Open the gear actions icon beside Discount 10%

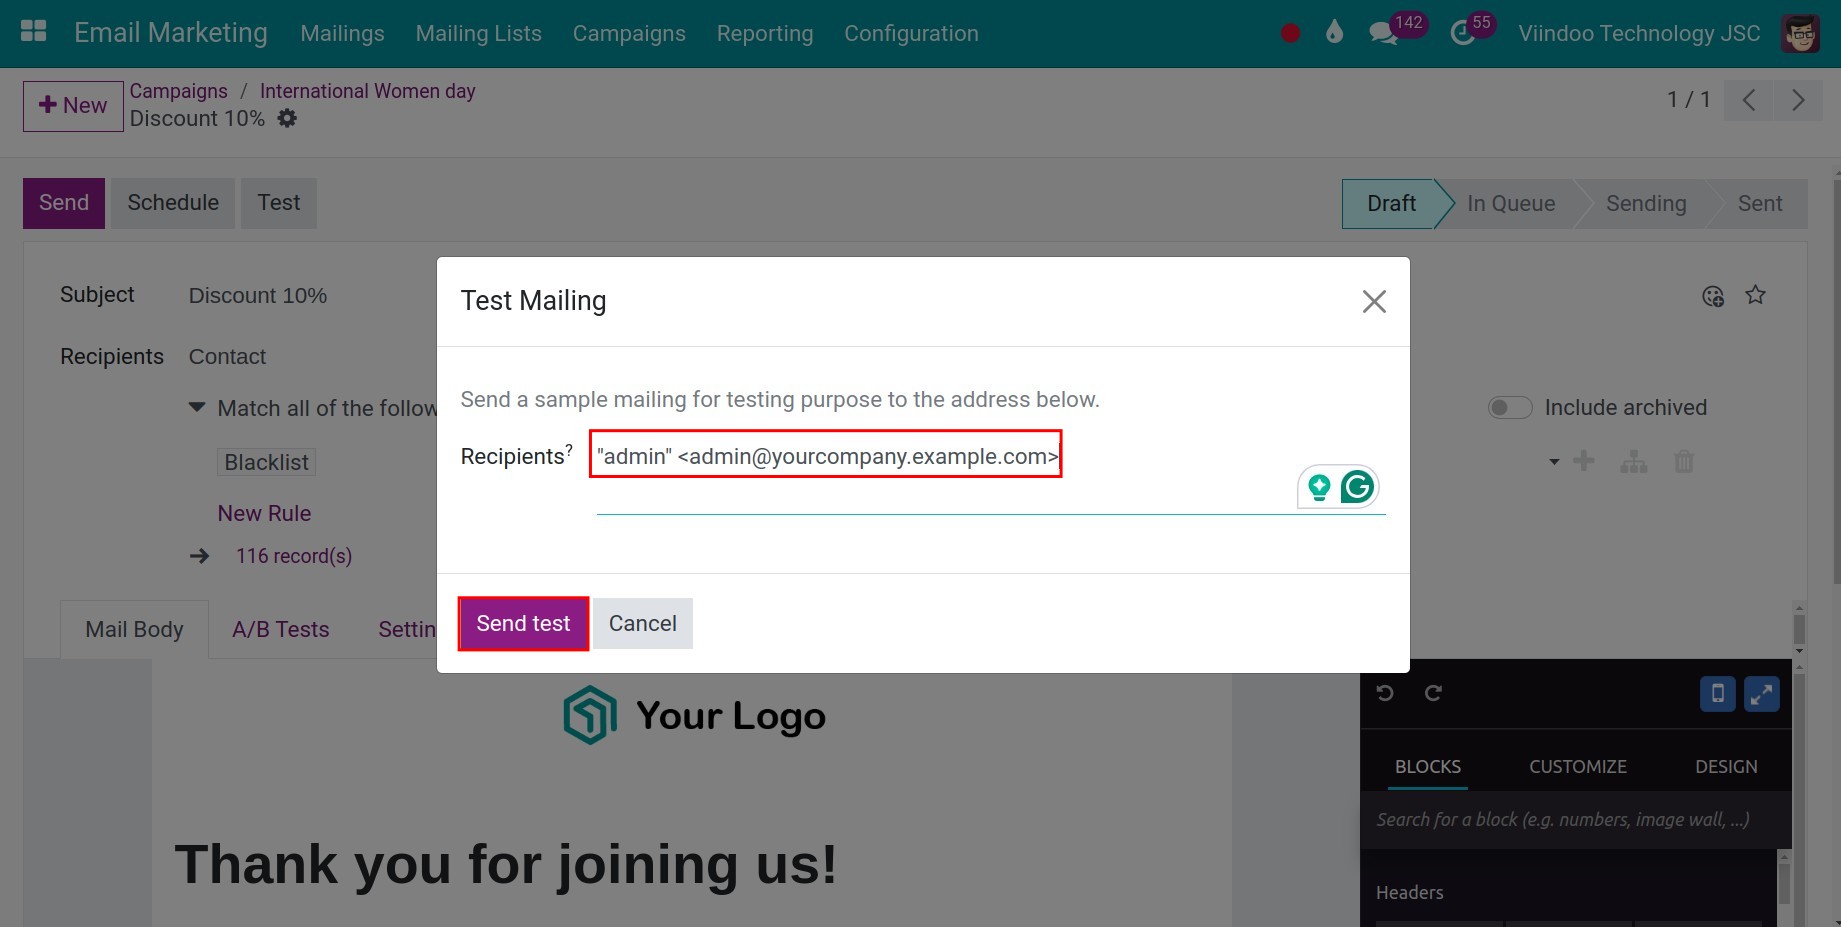tap(287, 118)
